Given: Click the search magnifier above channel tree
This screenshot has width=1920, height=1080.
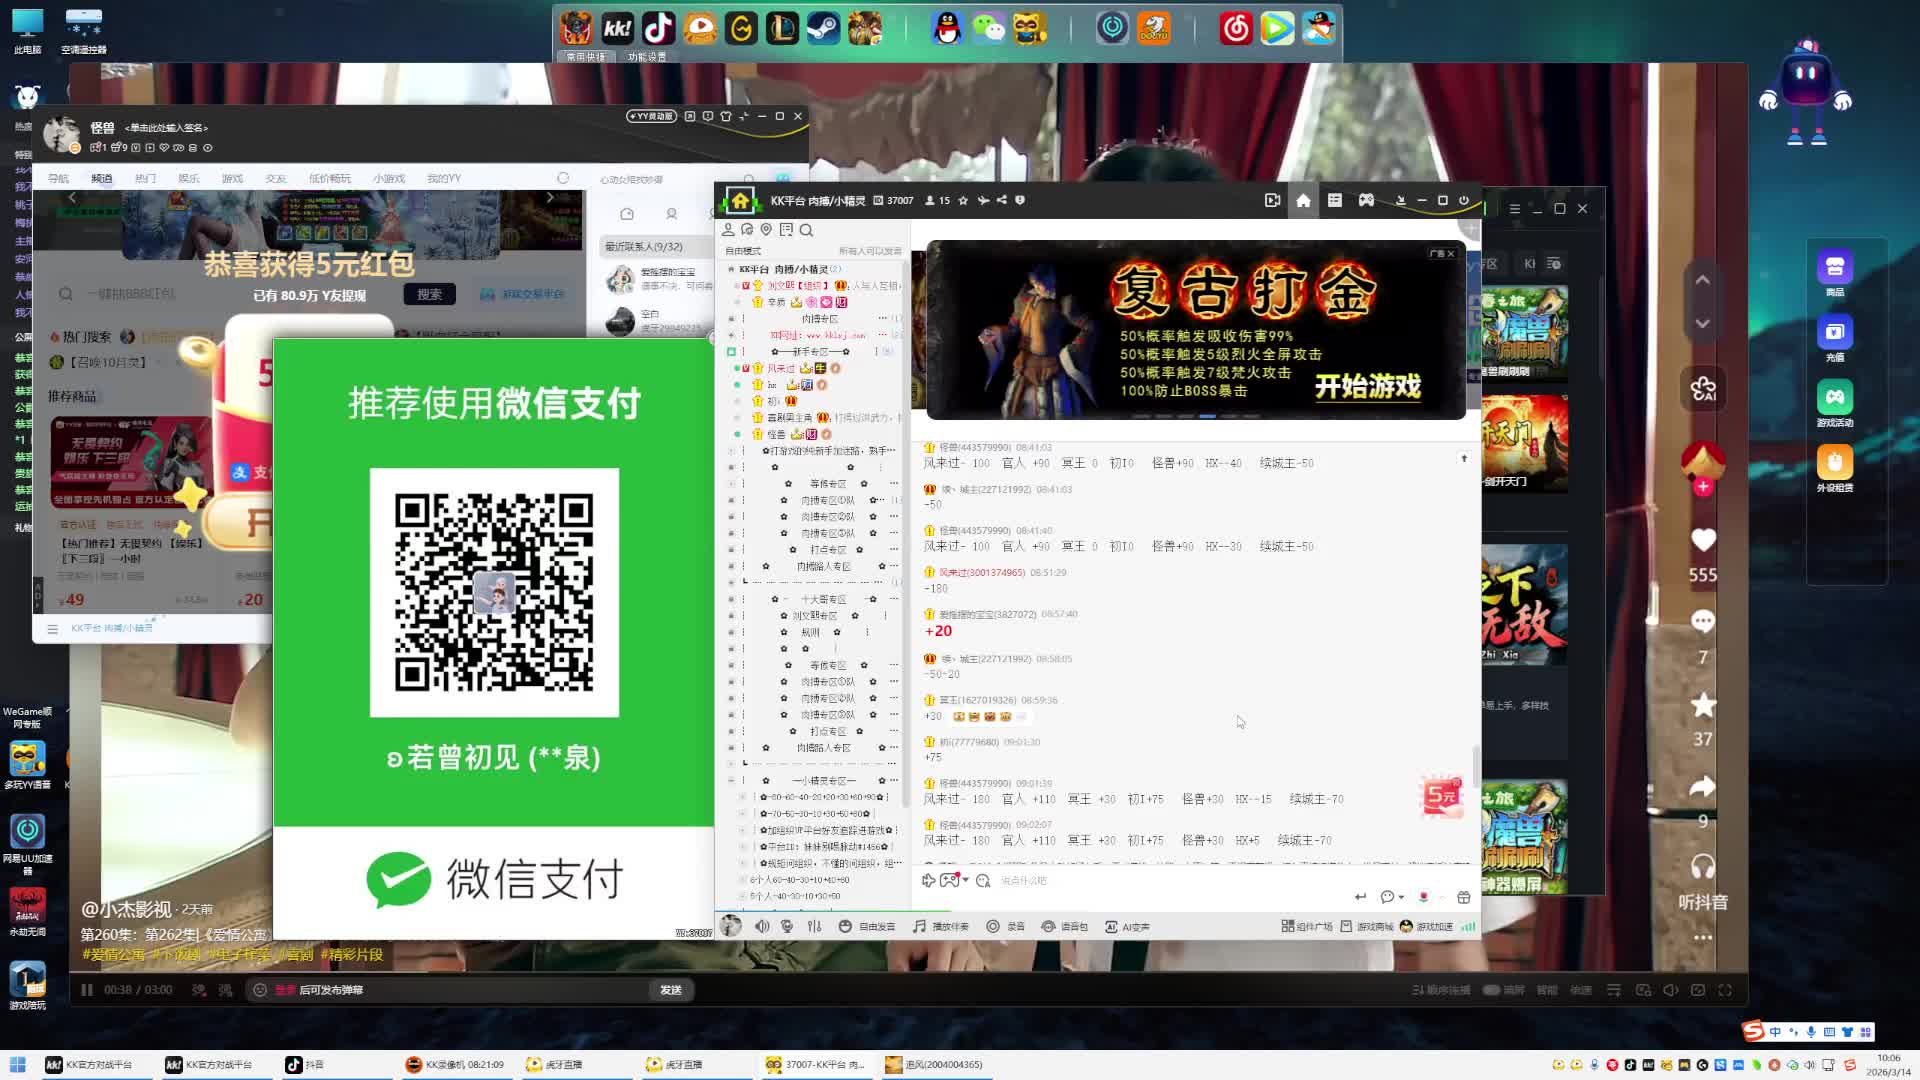Looking at the screenshot, I should [x=806, y=230].
